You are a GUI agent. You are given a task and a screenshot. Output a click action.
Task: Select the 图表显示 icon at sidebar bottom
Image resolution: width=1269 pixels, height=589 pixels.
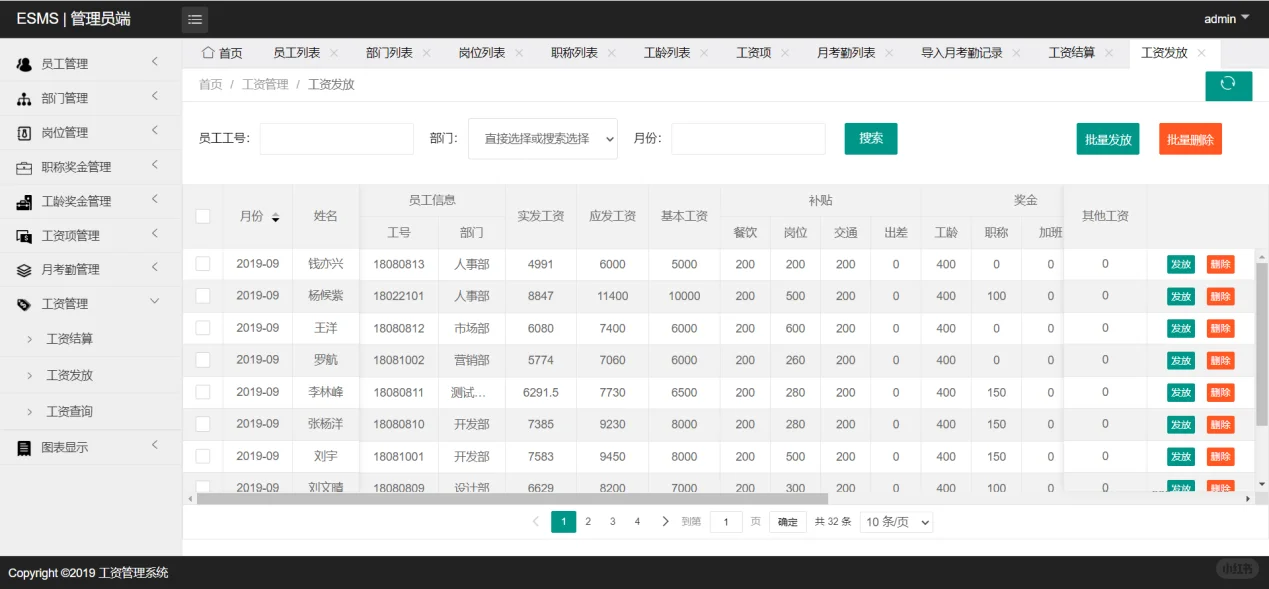(x=22, y=447)
